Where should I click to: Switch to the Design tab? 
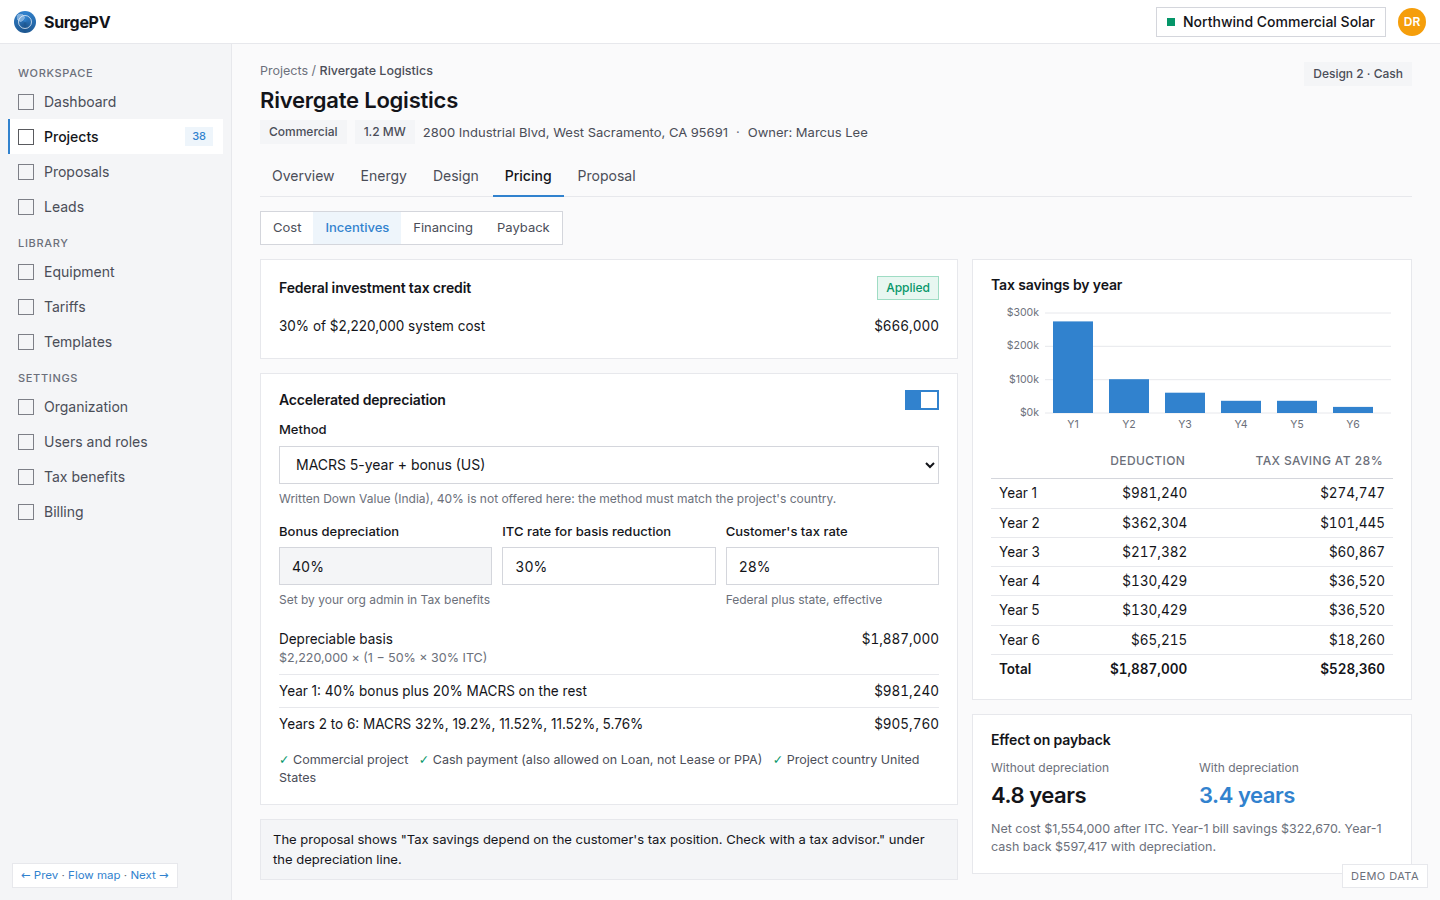pos(455,176)
